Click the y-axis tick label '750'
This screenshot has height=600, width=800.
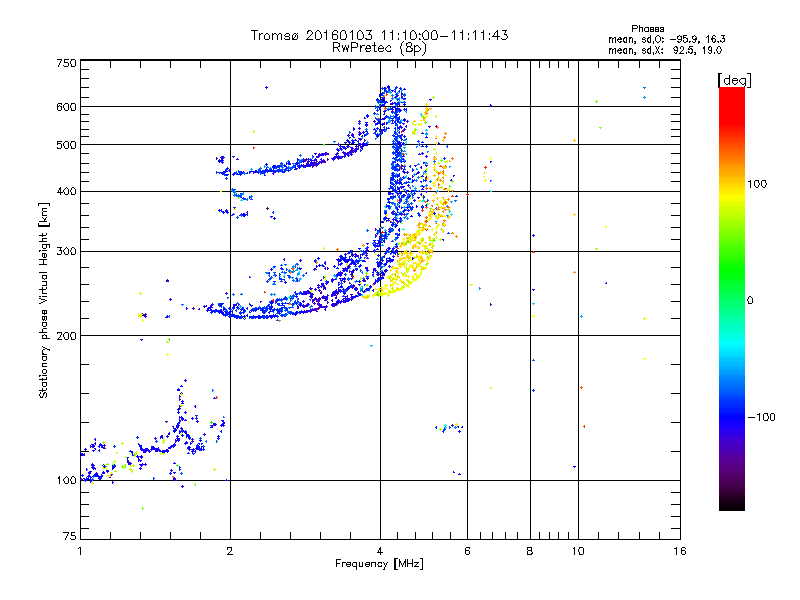coord(66,63)
